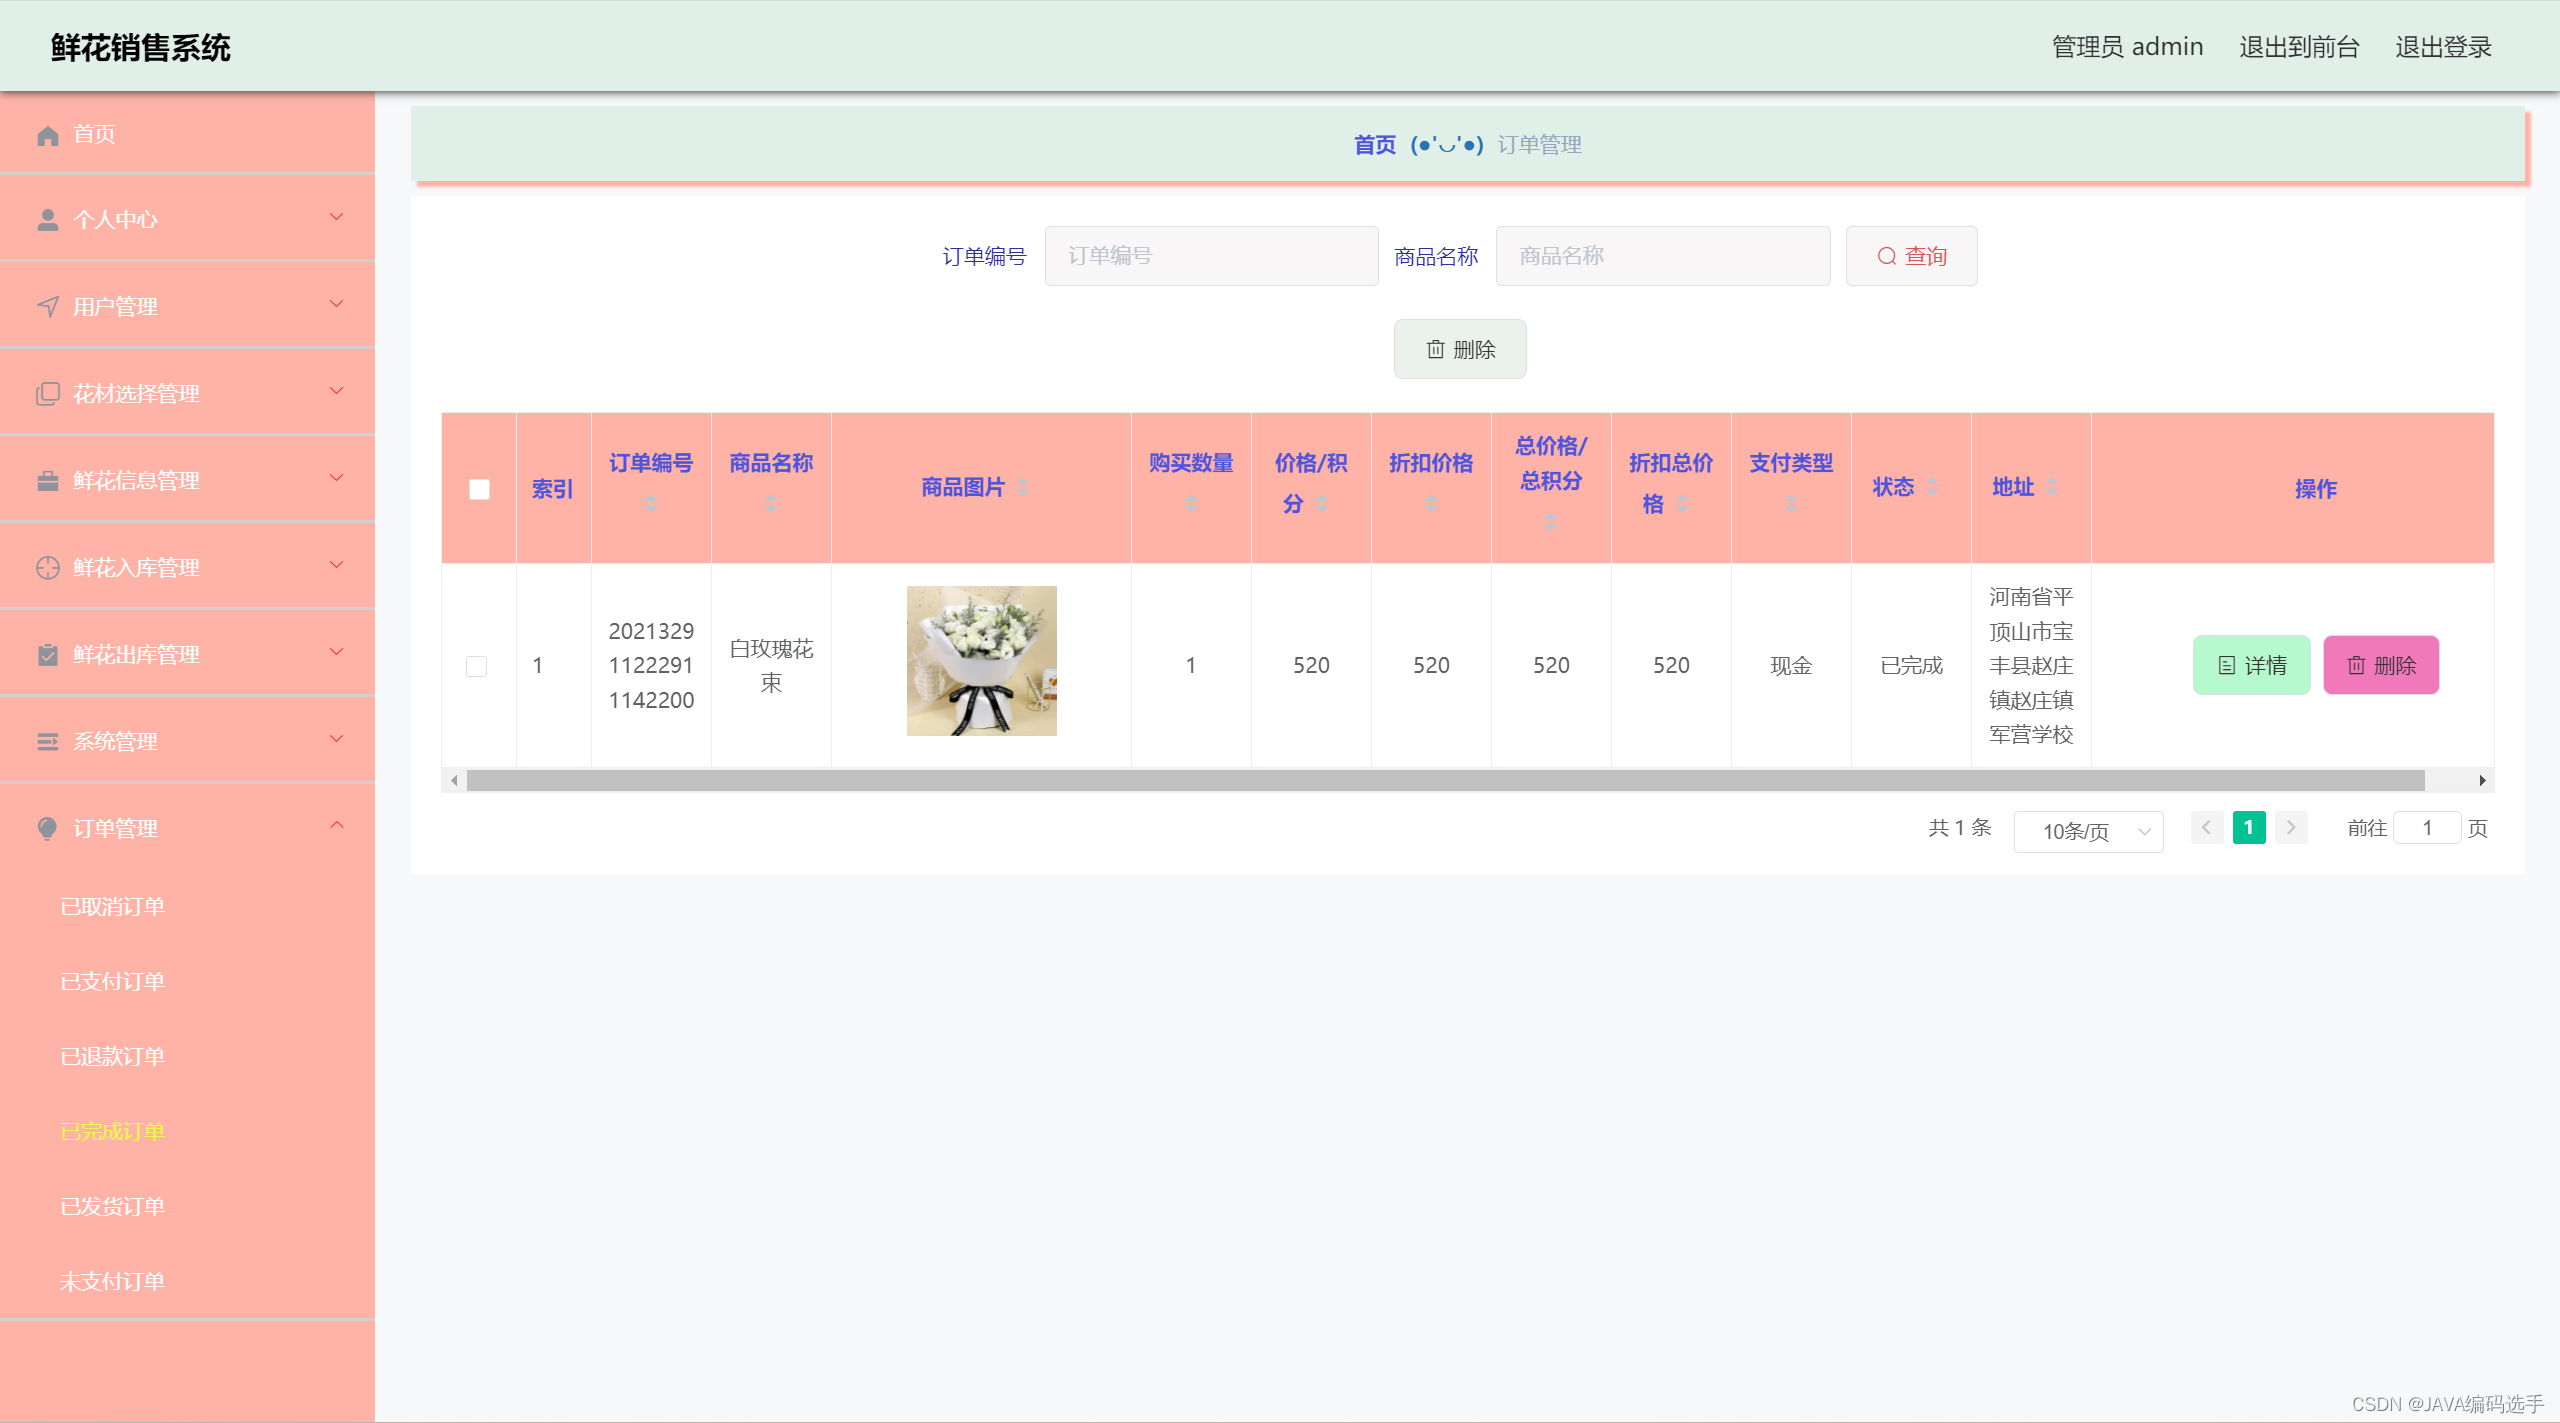
Task: Click the sort arrows on 支付类型 column
Action: [x=1791, y=504]
